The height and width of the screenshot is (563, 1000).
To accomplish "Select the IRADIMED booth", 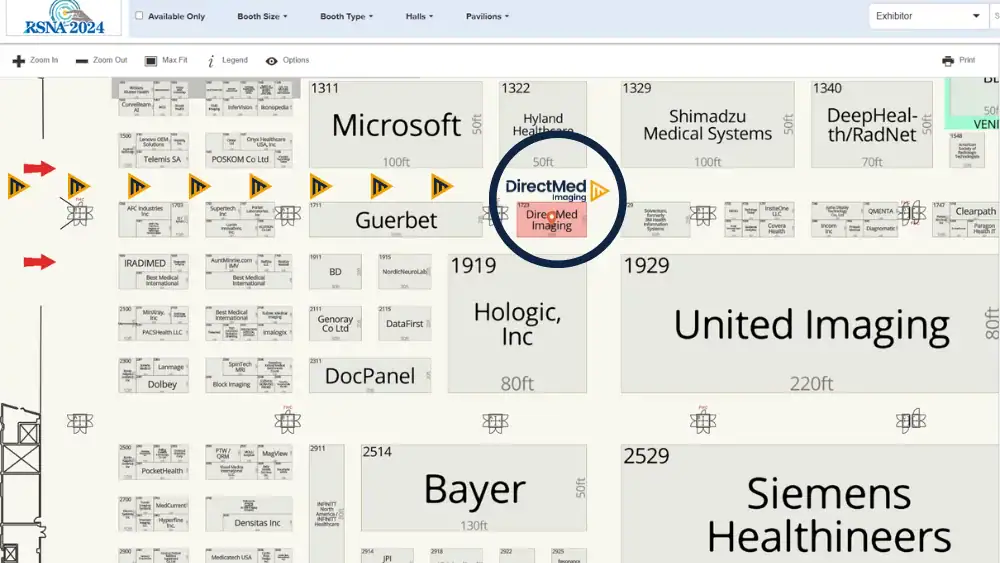I will 145,263.
